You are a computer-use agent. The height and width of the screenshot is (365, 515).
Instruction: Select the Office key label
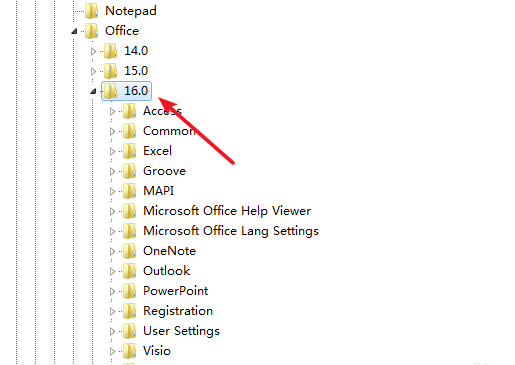(x=122, y=31)
